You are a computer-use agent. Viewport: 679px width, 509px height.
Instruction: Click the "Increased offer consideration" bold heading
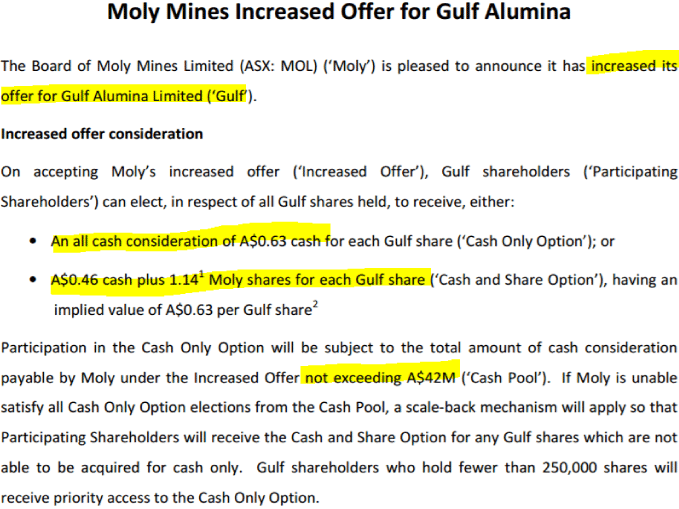coord(102,134)
